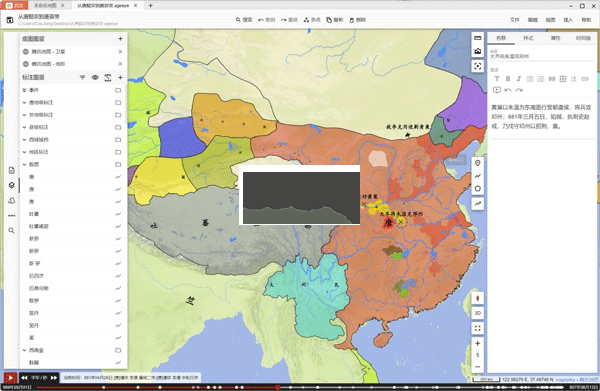Expand the 外地级标注 layer group
This screenshot has height=391, width=600.
coord(24,115)
